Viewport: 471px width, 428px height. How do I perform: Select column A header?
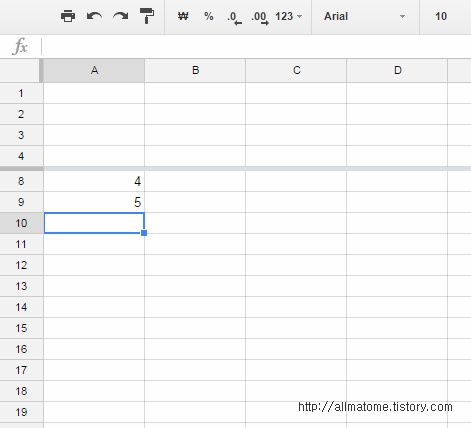pos(94,70)
